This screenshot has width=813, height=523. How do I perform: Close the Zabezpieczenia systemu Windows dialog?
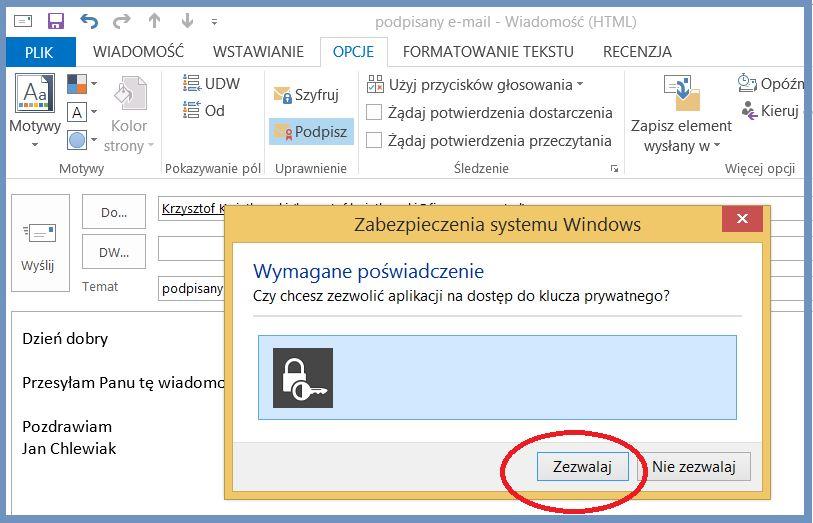pyautogui.click(x=742, y=218)
